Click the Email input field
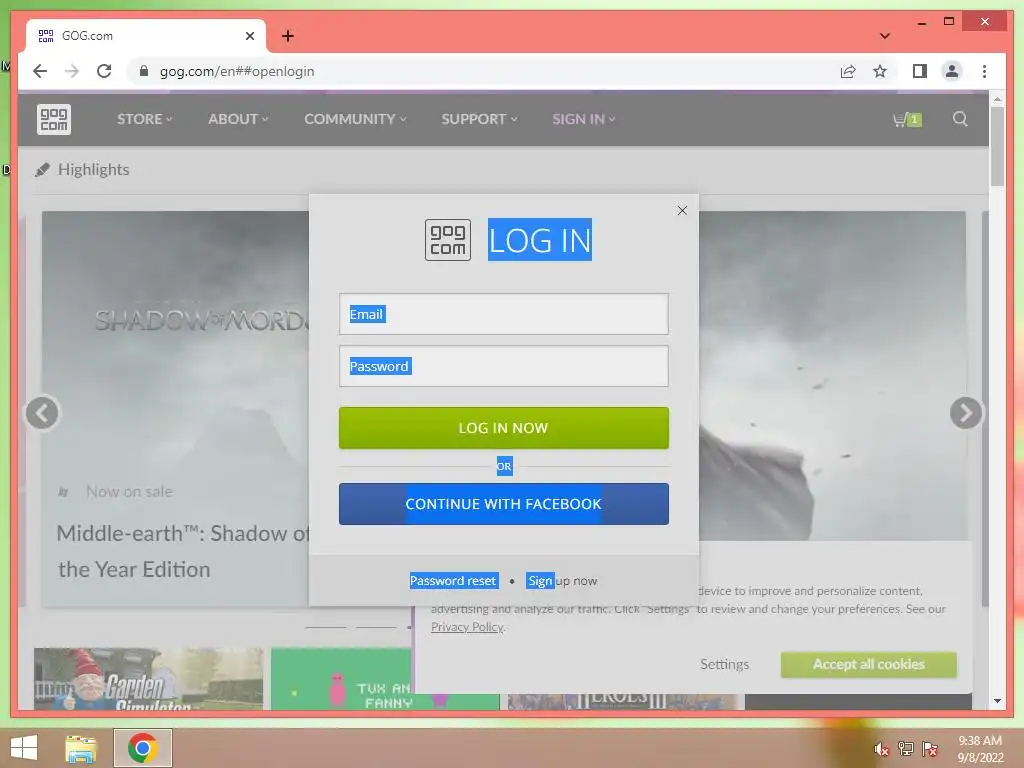Viewport: 1024px width, 768px height. tap(504, 314)
